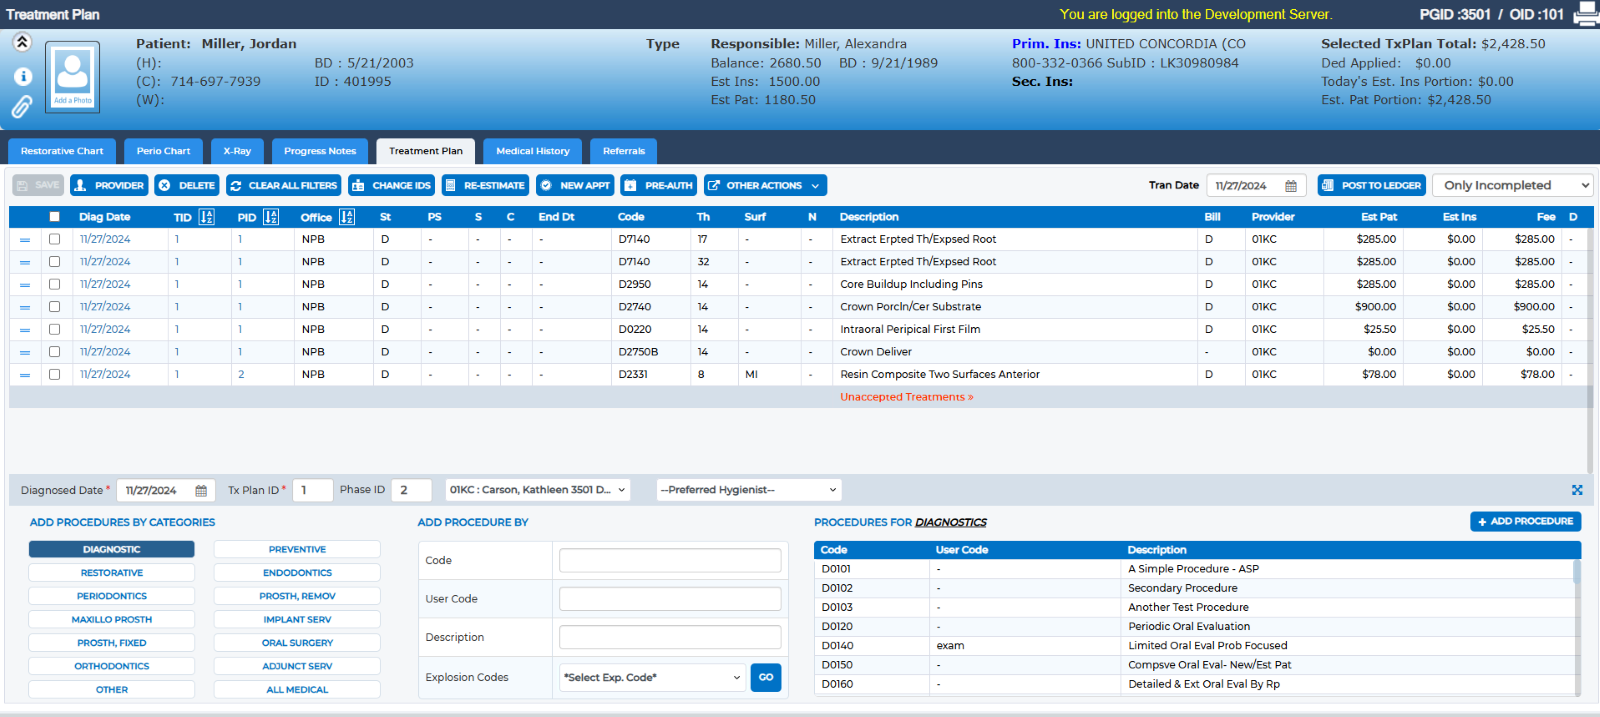Open attachments paperclip icon

coord(22,106)
